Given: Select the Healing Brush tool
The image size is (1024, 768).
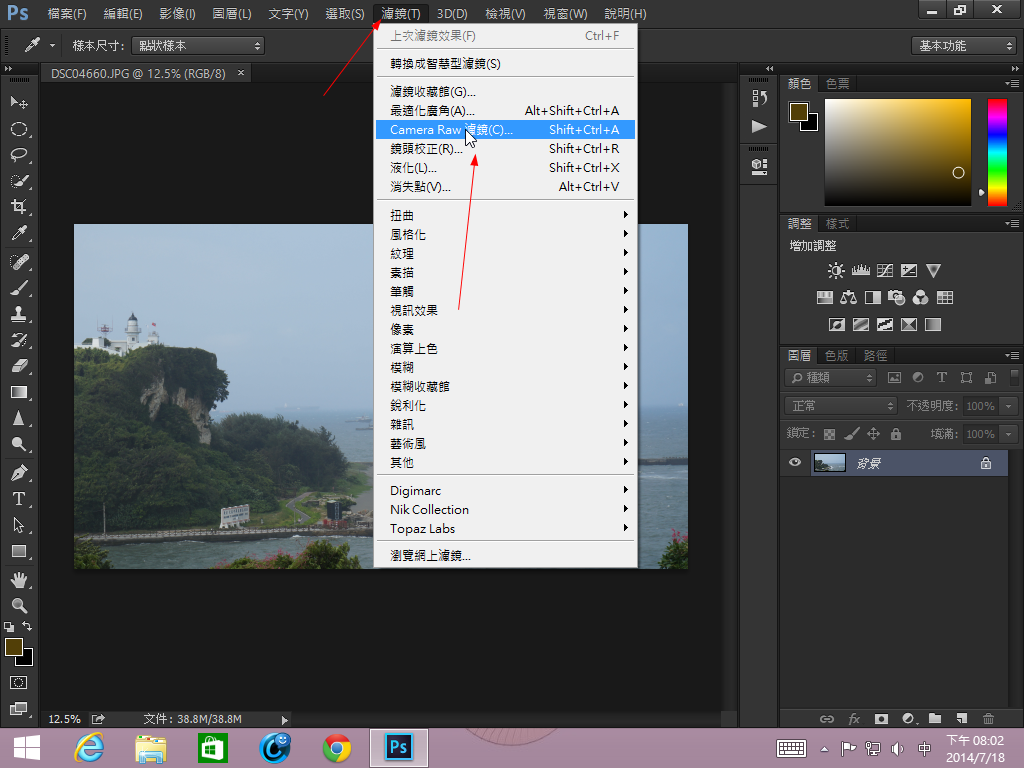Looking at the screenshot, I should [x=19, y=262].
